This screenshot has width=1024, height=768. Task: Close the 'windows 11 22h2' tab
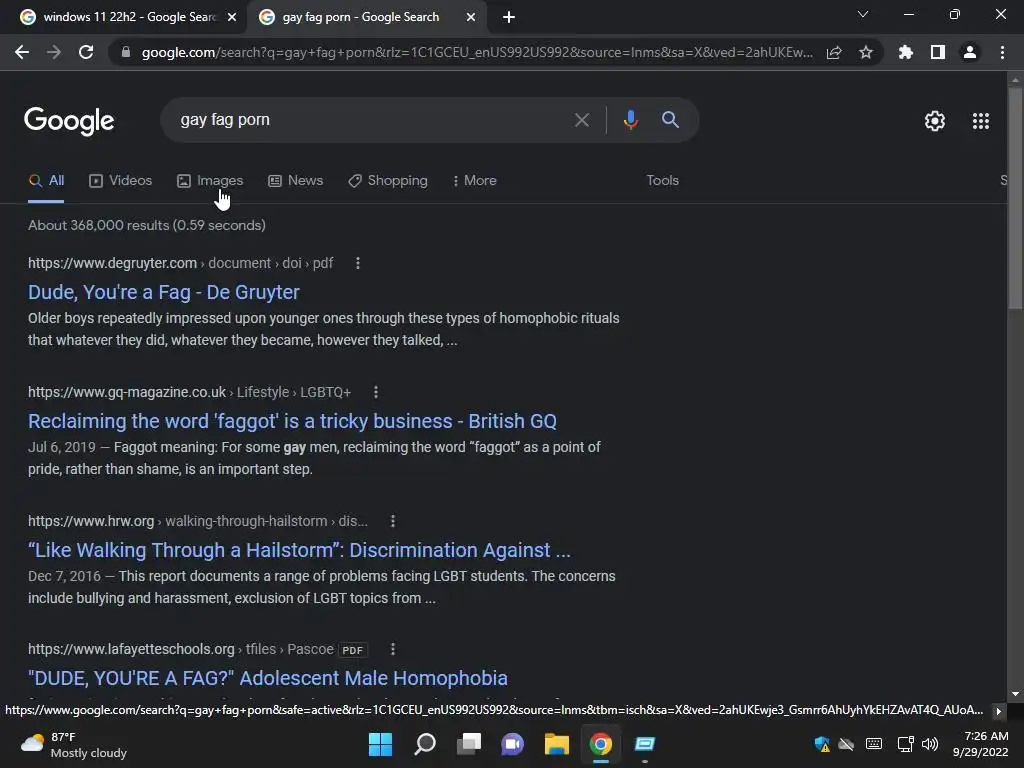pos(232,17)
